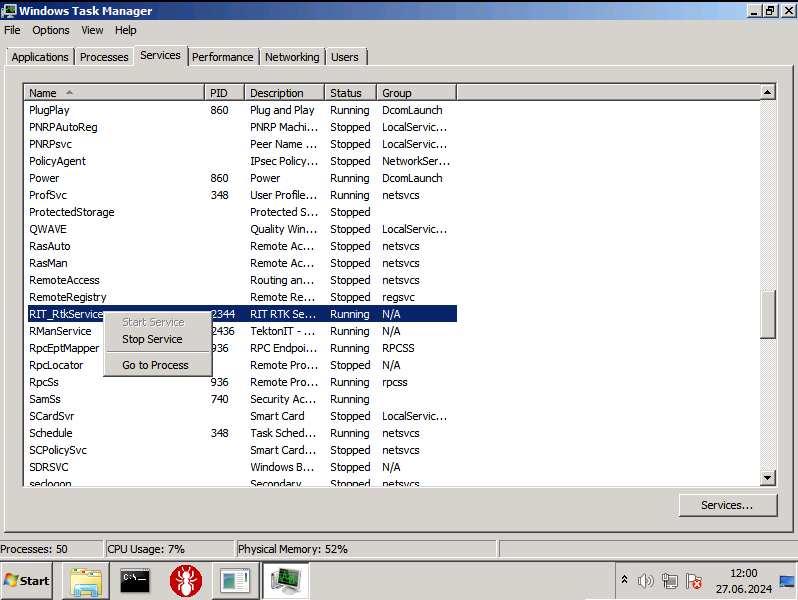Sort services by the Status column header
Image resolution: width=798 pixels, height=600 pixels.
coord(349,93)
